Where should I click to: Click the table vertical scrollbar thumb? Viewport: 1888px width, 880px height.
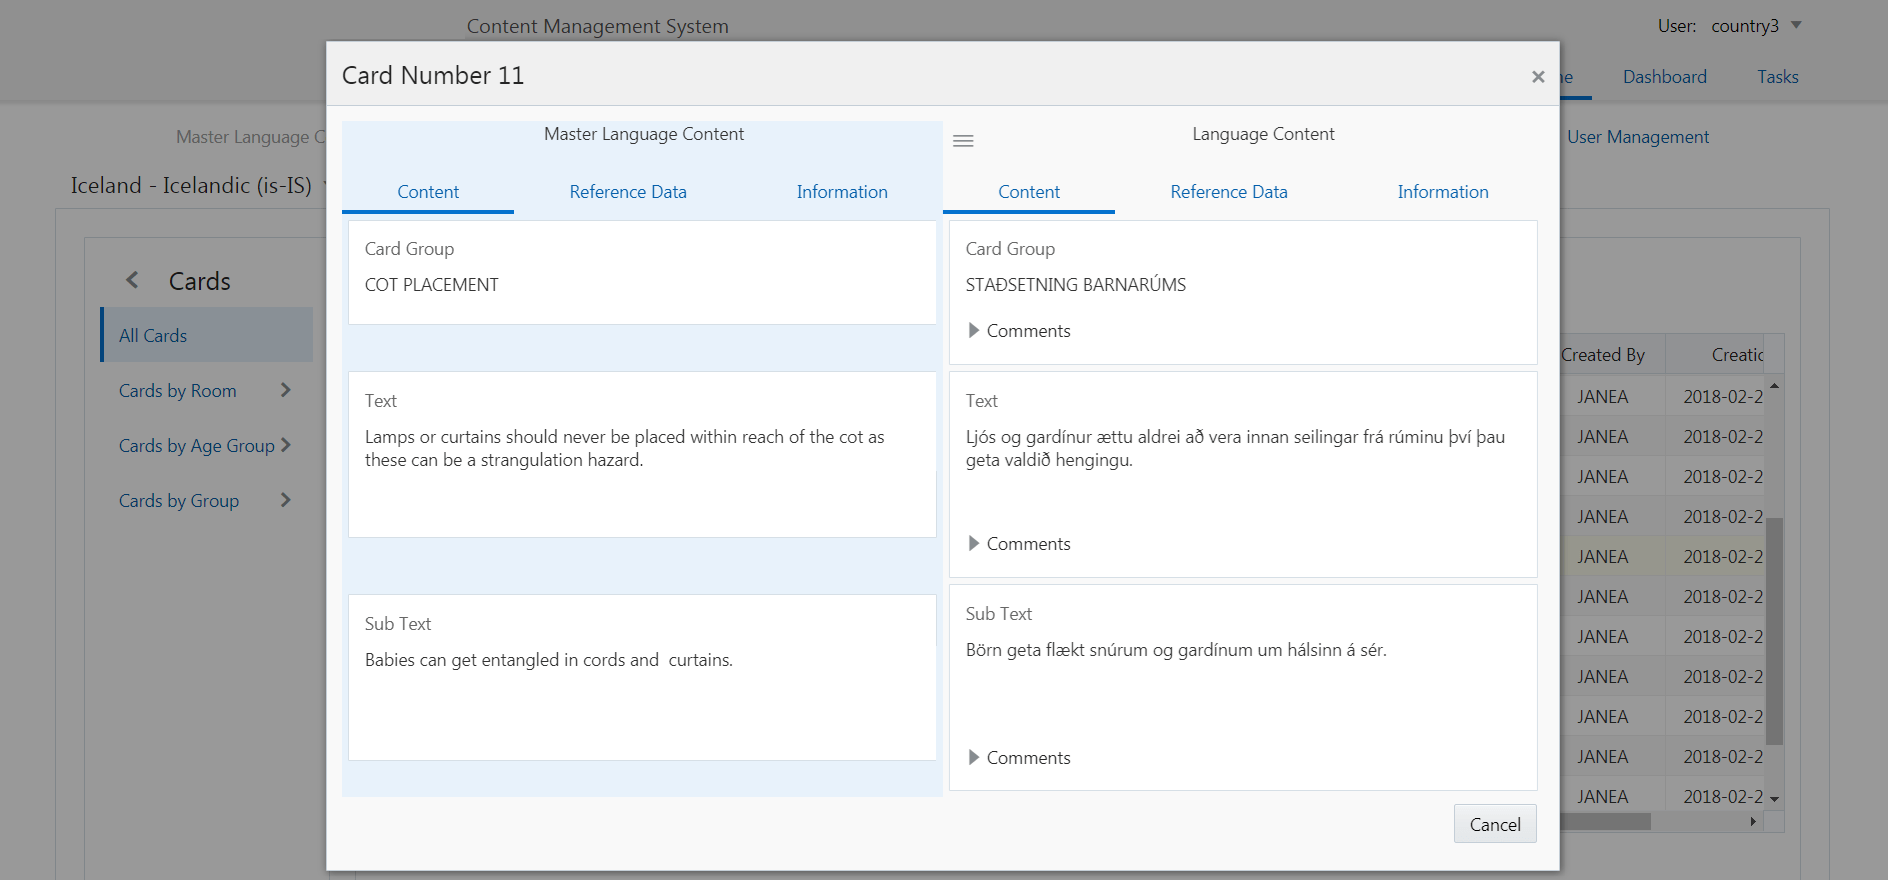(1774, 630)
